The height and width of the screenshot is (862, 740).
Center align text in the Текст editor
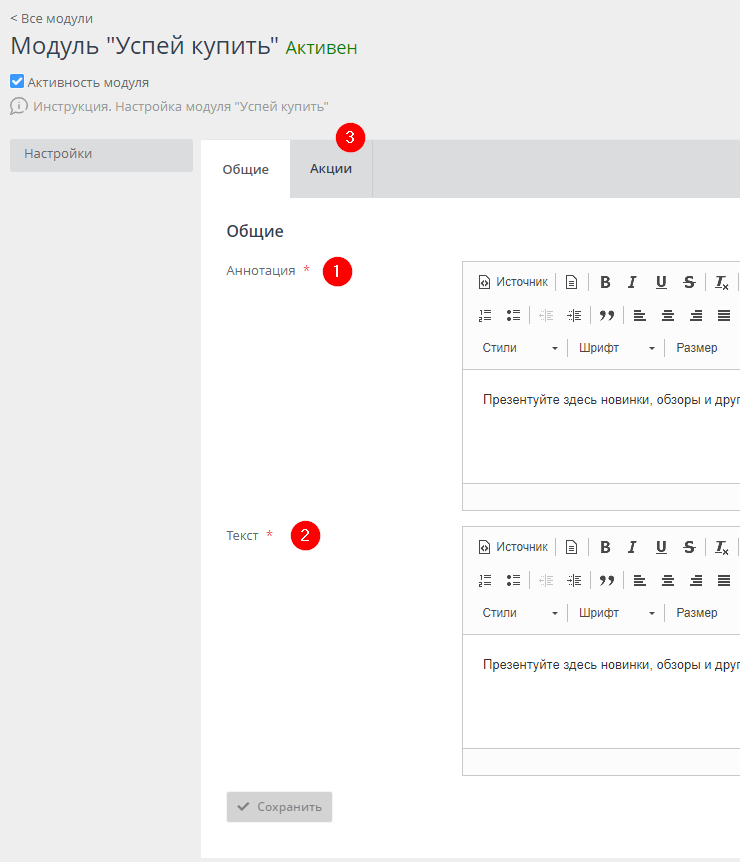pyautogui.click(x=667, y=580)
